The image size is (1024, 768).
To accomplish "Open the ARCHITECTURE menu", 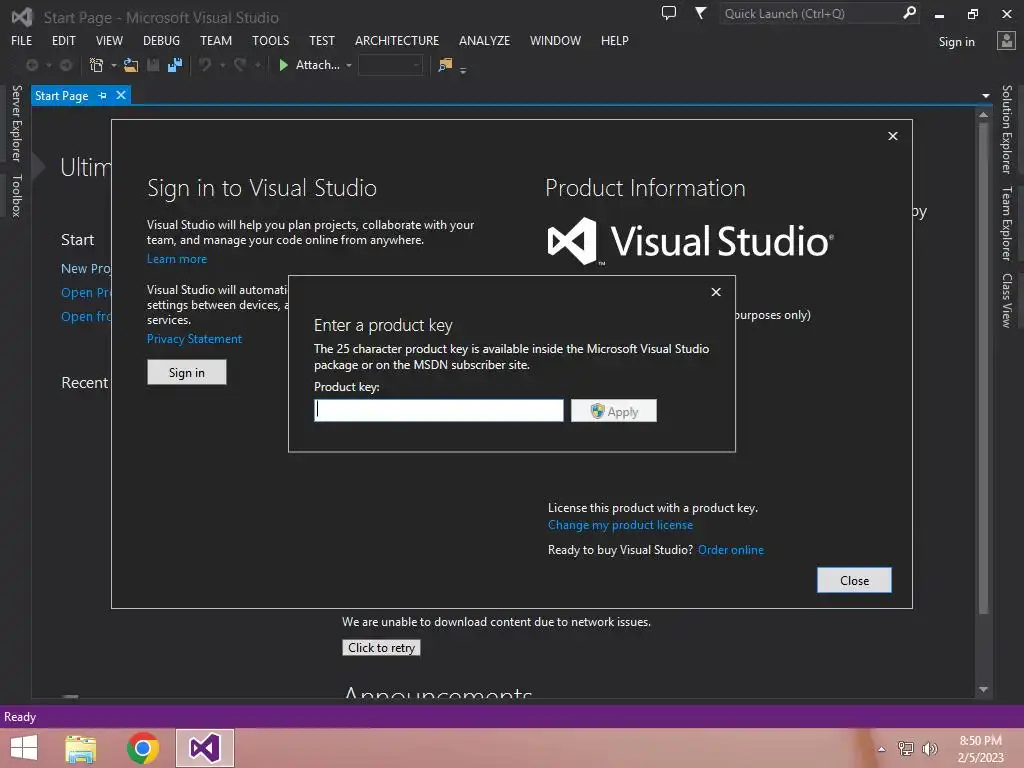I will (x=397, y=40).
